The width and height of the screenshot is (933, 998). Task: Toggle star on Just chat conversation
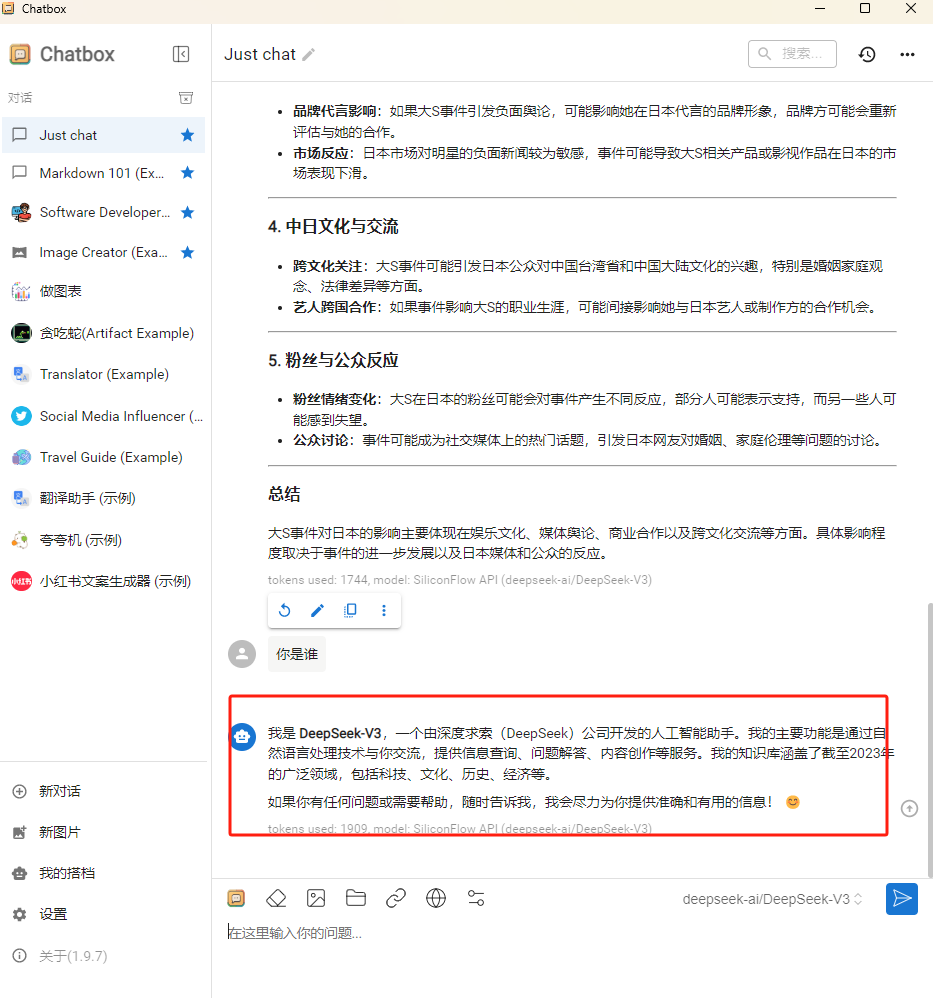coord(187,135)
